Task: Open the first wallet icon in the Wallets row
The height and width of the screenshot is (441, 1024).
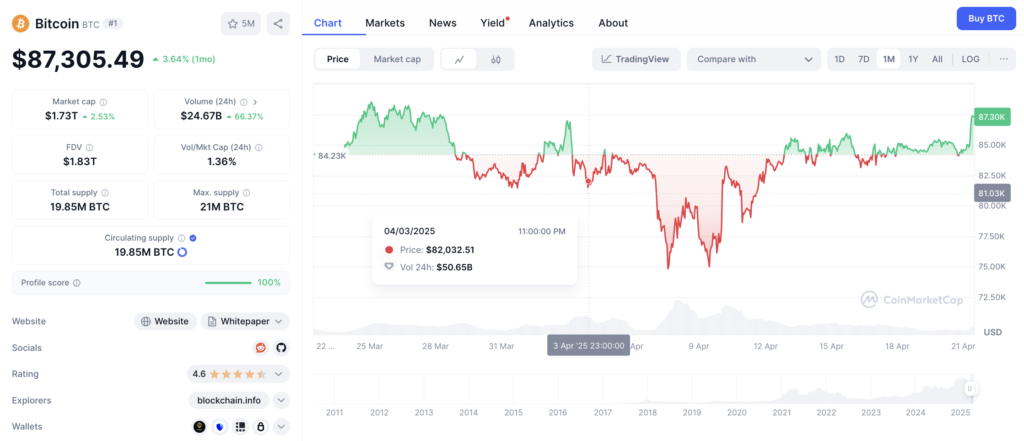Action: tap(199, 427)
